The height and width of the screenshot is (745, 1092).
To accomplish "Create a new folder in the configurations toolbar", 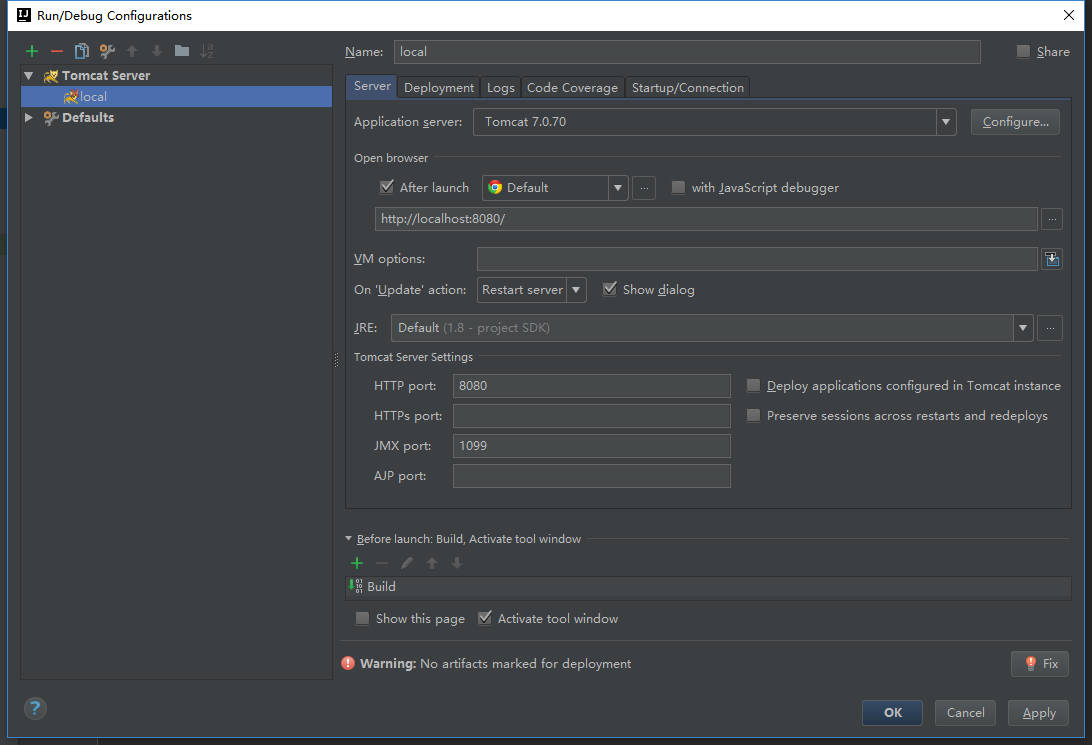I will (182, 51).
